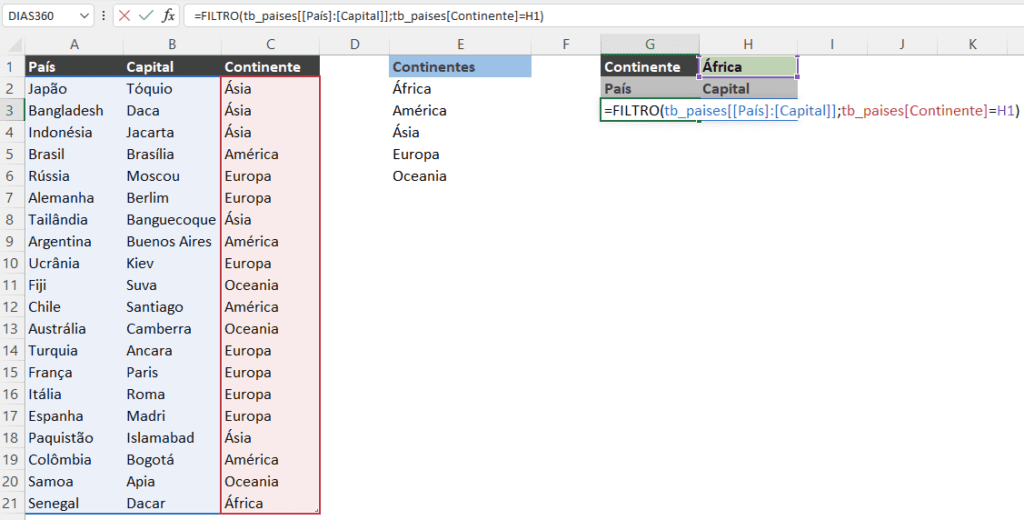
Task: Click the 'Continente' table header in C1
Action: click(270, 67)
